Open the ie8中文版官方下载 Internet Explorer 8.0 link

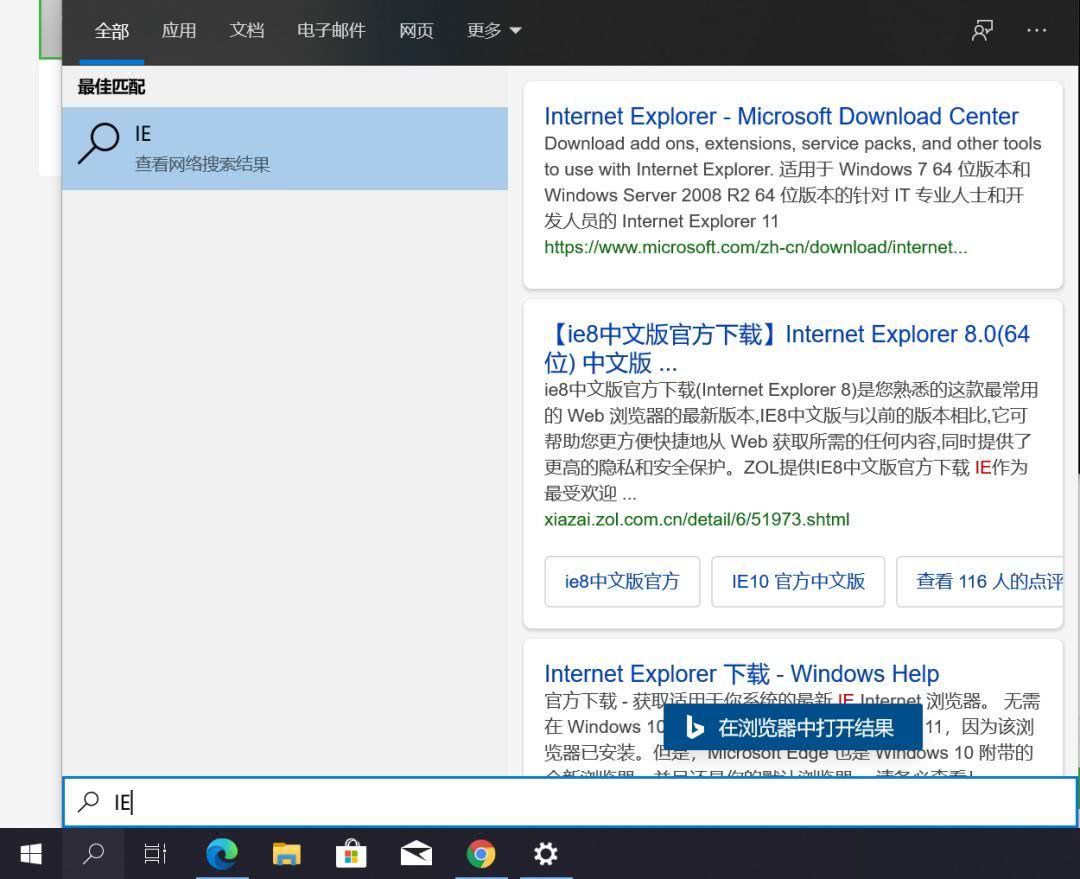(x=787, y=348)
